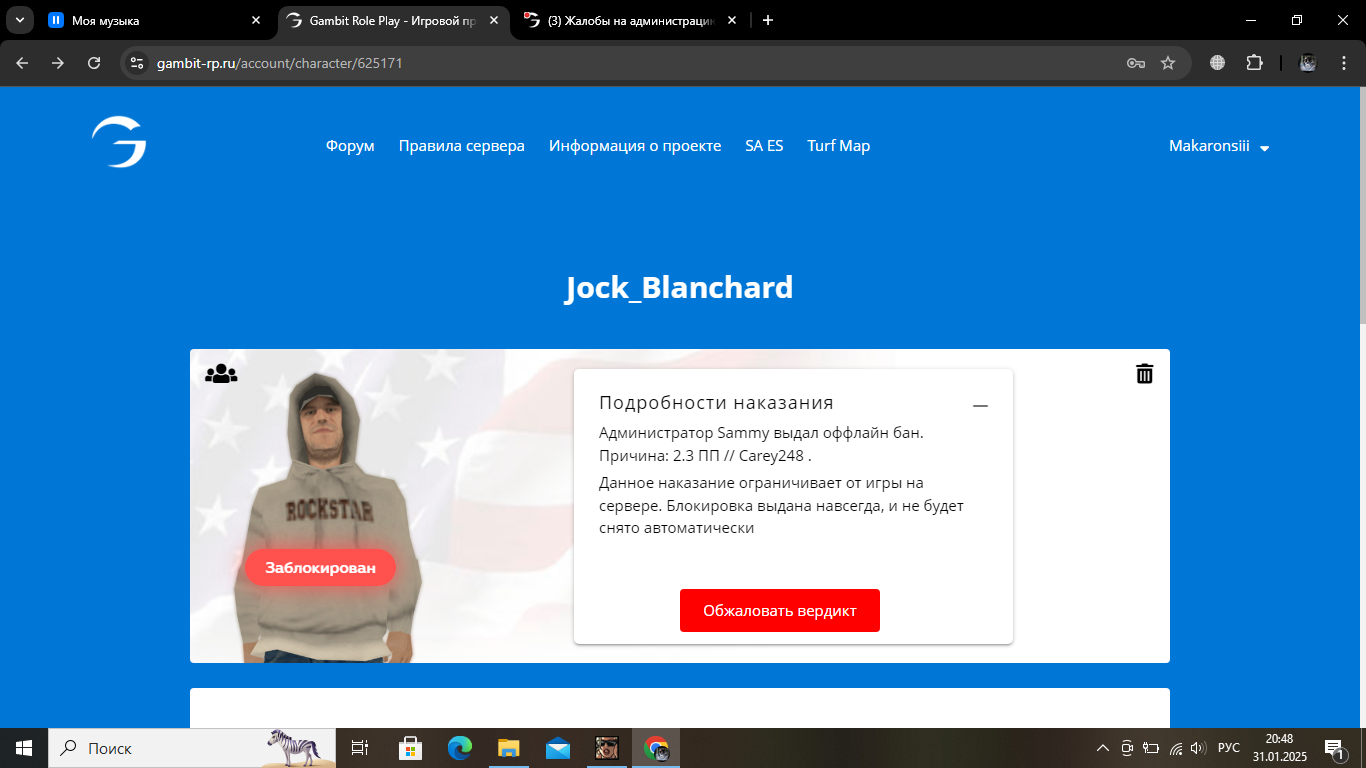Open the Chrome three-dot menu
The image size is (1366, 768).
pyautogui.click(x=1341, y=63)
